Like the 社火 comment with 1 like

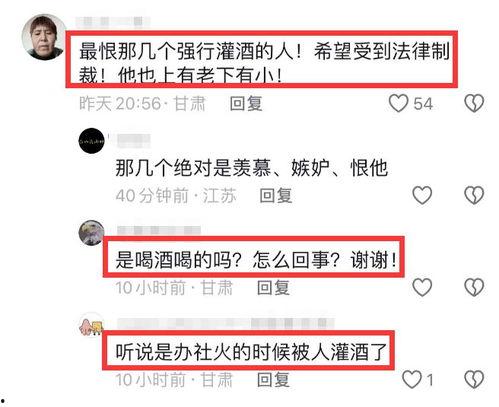412,379
